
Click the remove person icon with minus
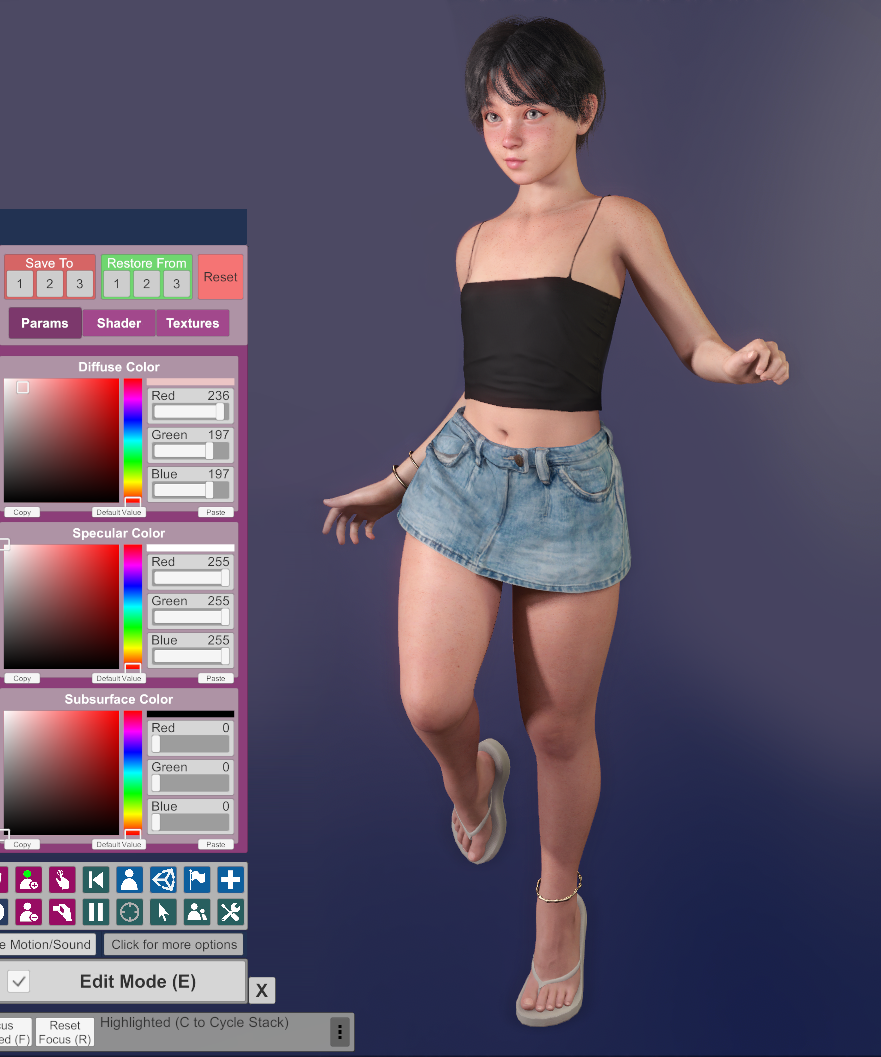click(x=28, y=912)
